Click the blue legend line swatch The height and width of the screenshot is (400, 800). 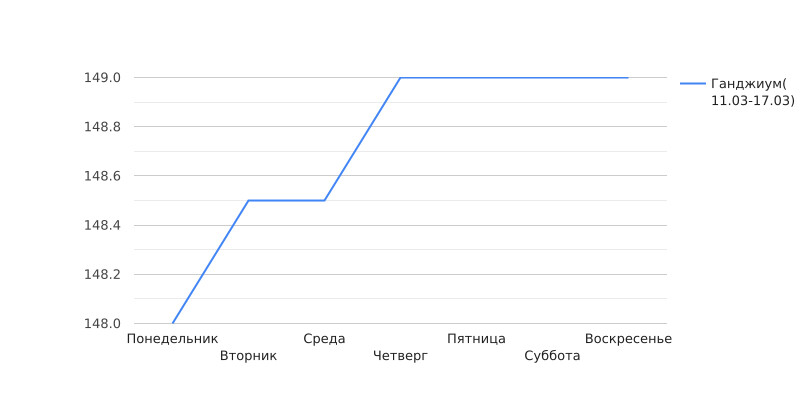point(693,84)
